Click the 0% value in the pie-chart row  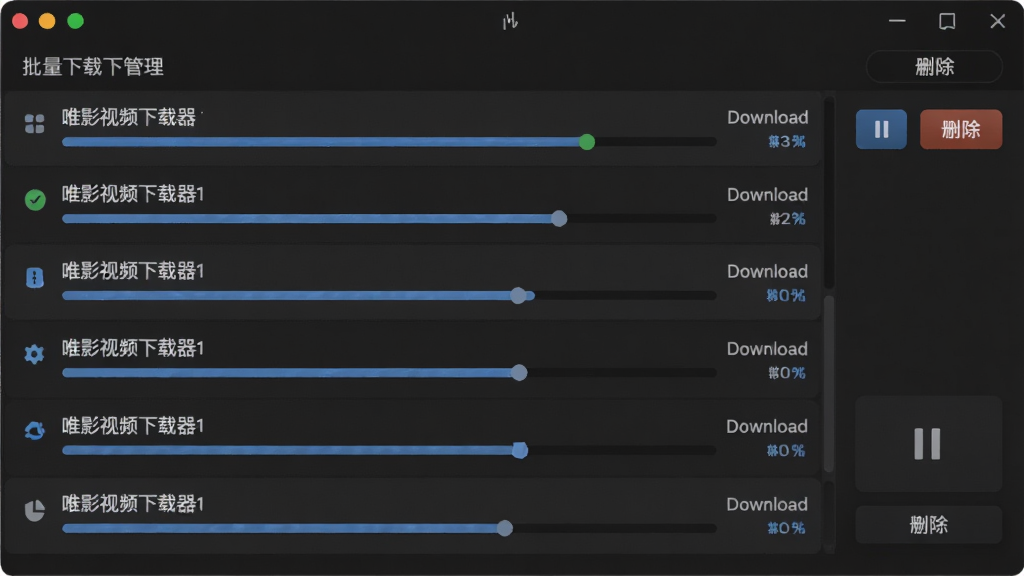coord(786,528)
